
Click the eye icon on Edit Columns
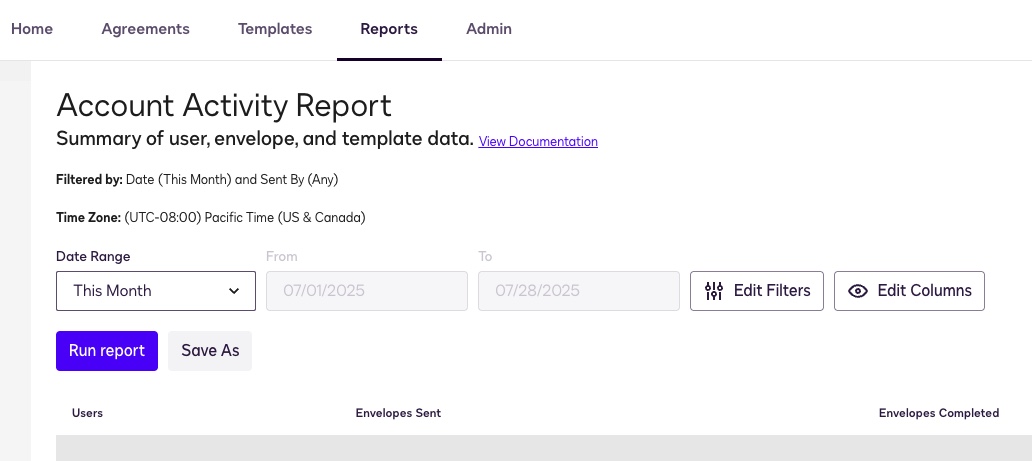[857, 291]
